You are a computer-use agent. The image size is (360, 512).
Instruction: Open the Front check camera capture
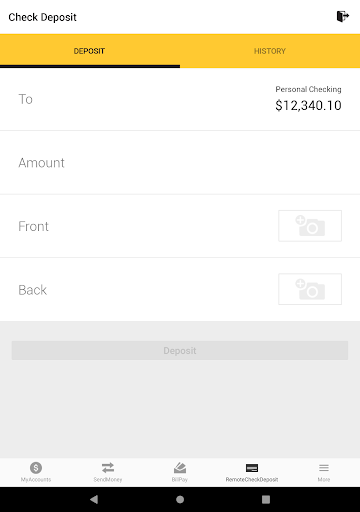point(310,226)
